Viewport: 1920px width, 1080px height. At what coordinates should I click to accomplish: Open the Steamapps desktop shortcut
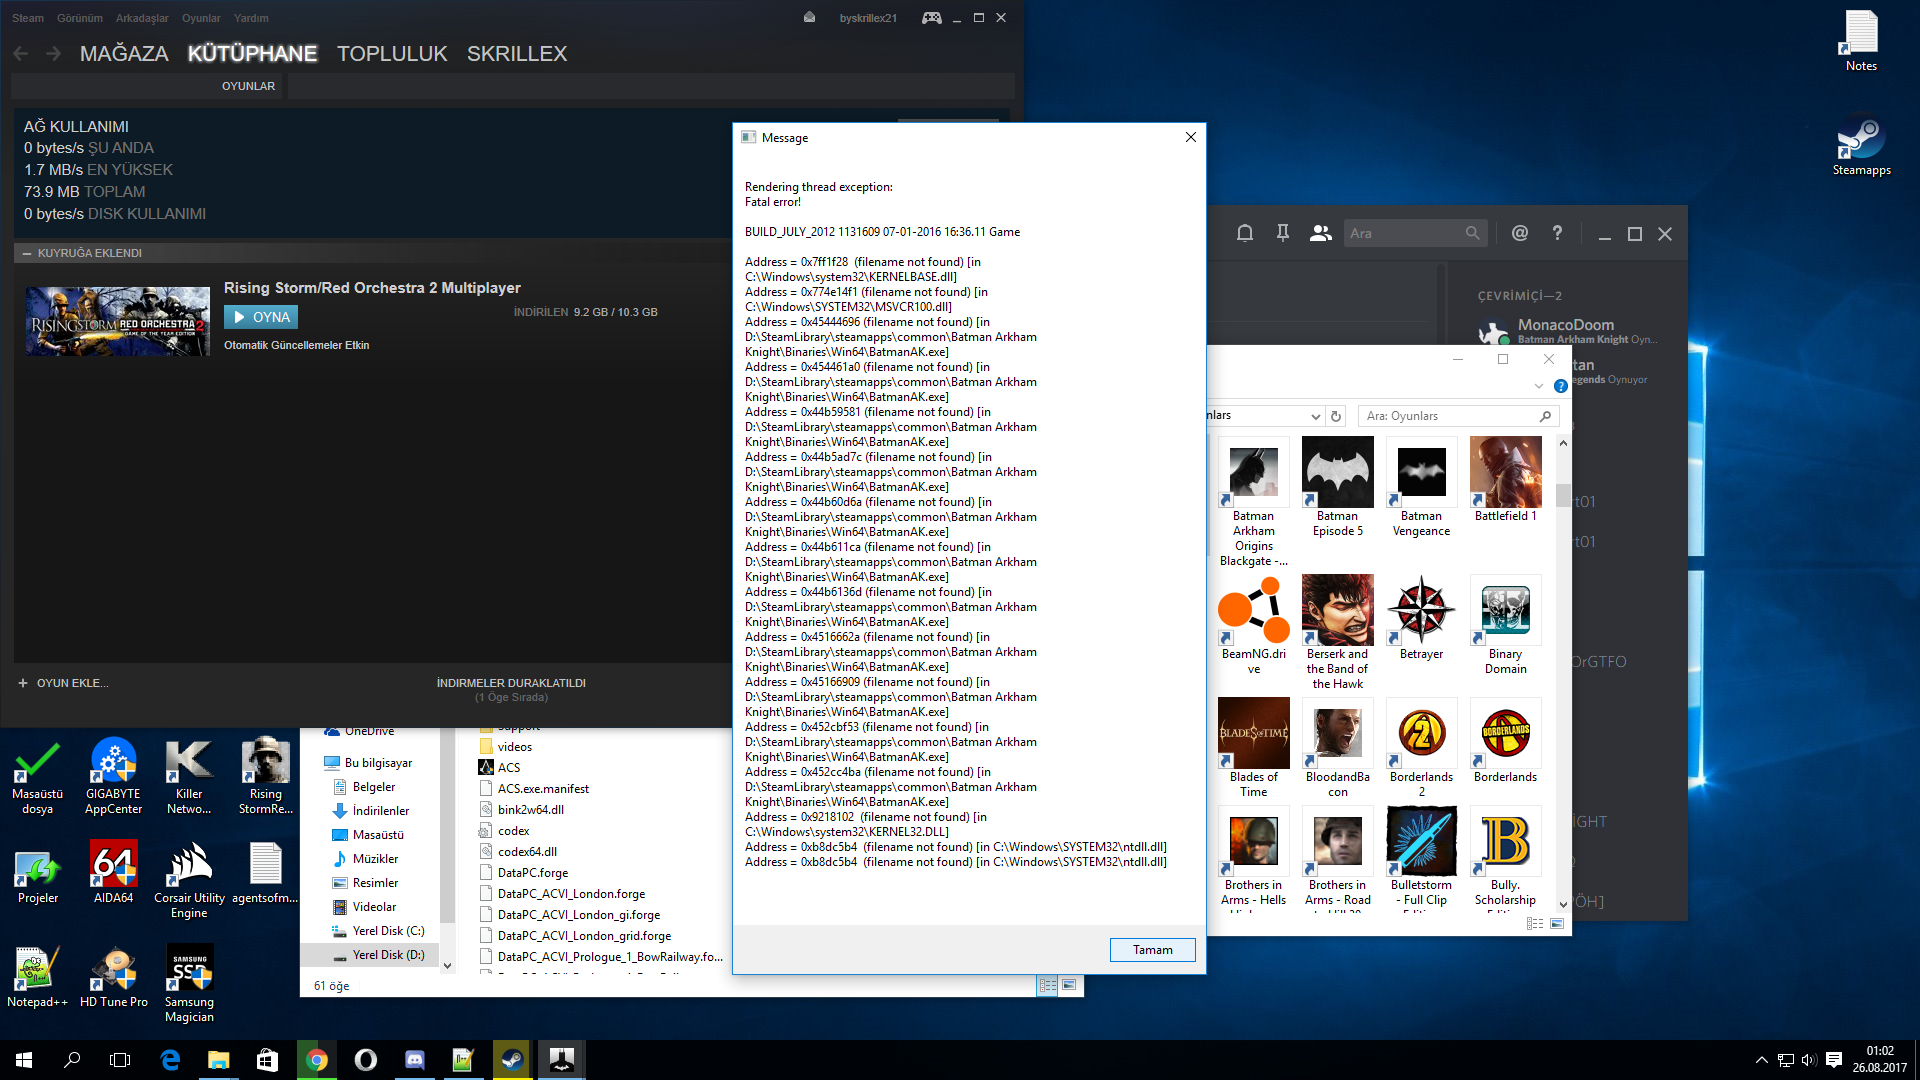pyautogui.click(x=1861, y=147)
